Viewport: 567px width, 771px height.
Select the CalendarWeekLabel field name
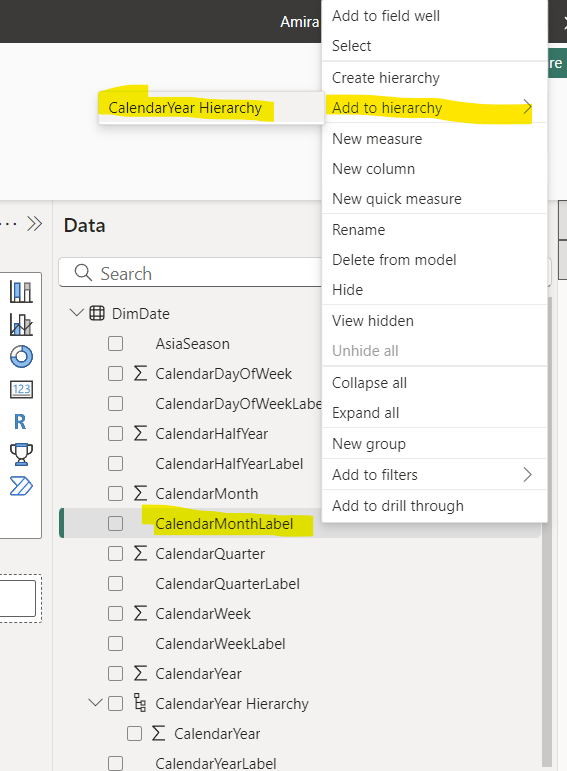click(220, 644)
